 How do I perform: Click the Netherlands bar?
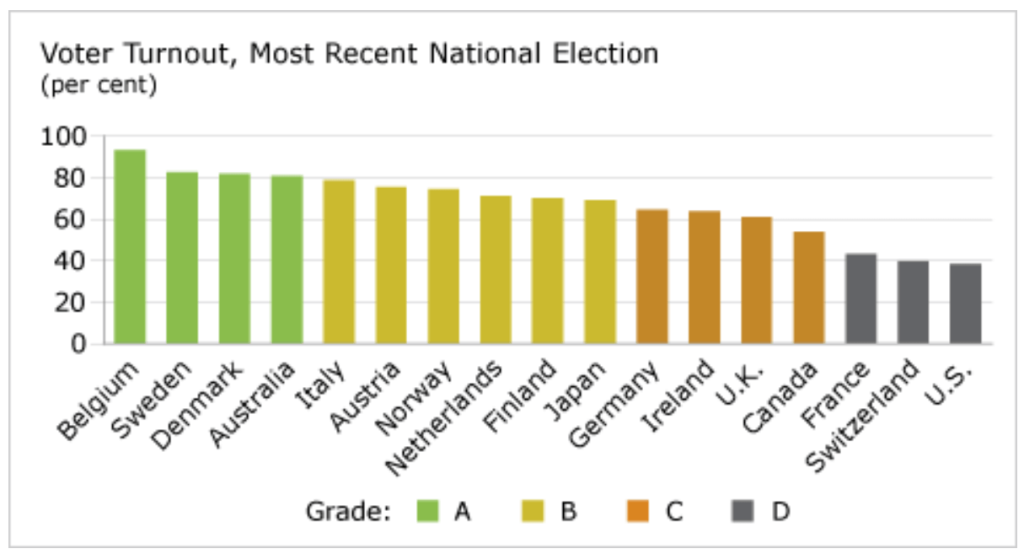pos(495,270)
